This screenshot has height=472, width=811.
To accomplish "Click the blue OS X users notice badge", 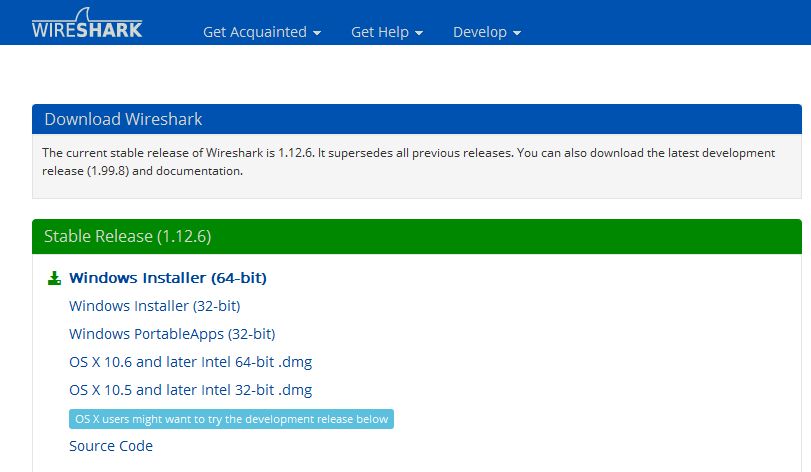I will [x=231, y=419].
